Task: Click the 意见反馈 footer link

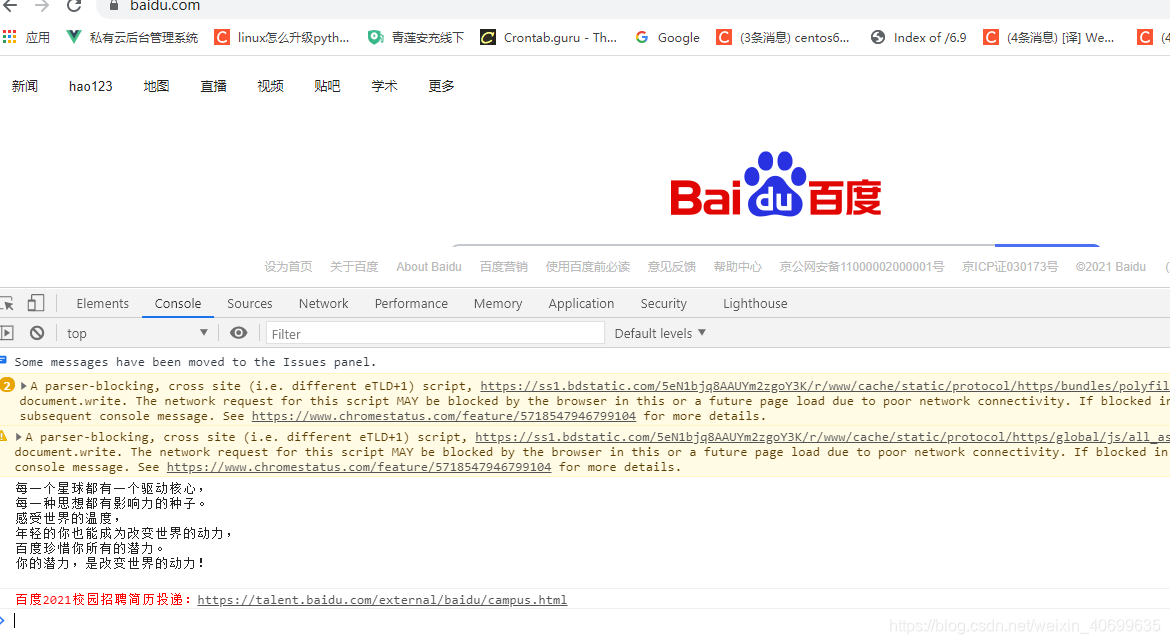Action: click(x=672, y=267)
